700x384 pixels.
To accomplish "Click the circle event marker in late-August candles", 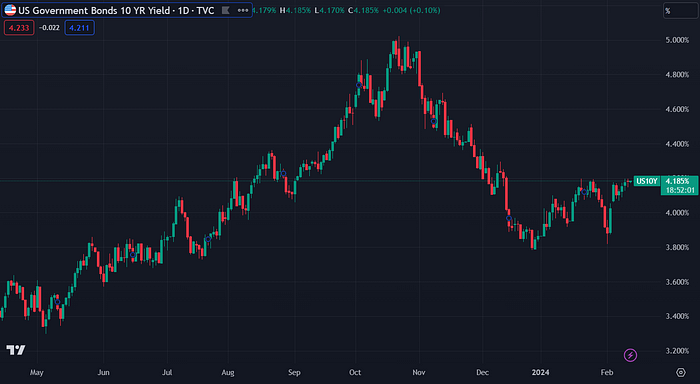I will point(283,173).
